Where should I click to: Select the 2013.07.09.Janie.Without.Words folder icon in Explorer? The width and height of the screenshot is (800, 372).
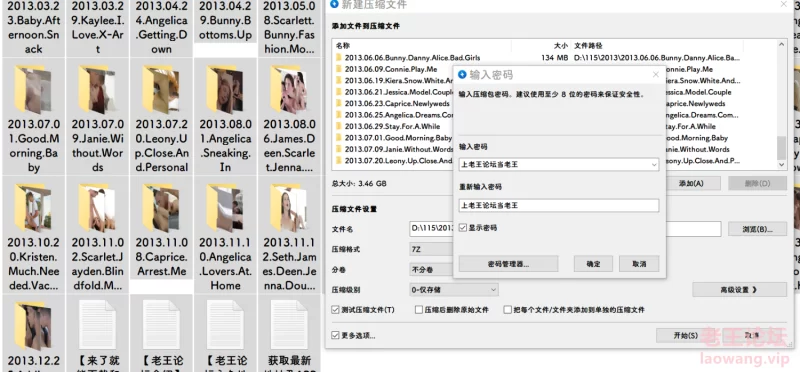(x=97, y=90)
